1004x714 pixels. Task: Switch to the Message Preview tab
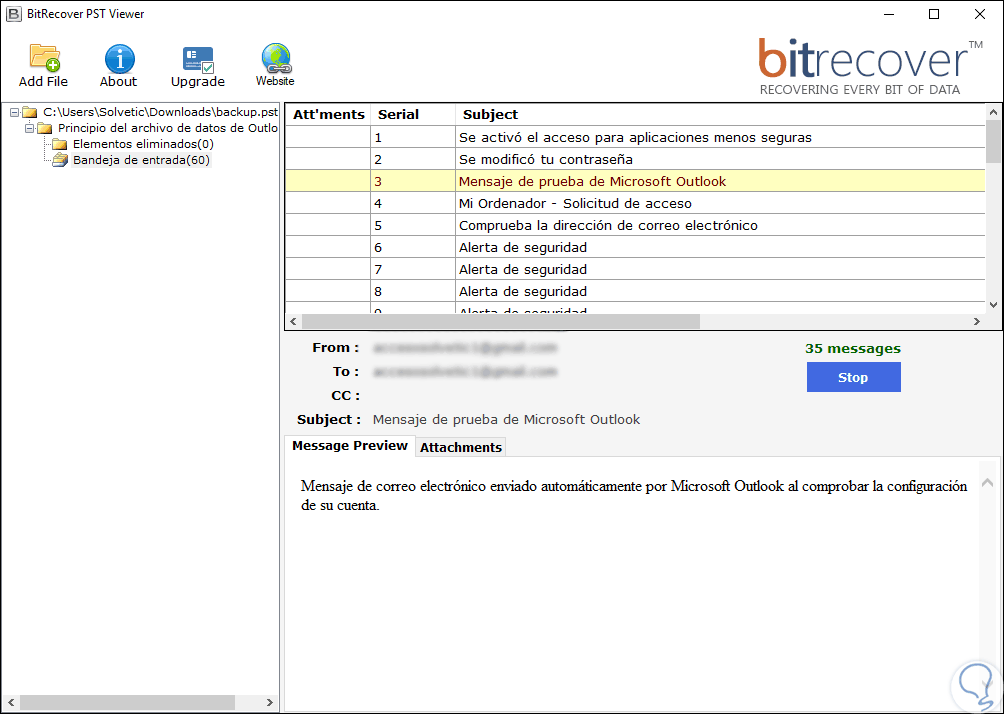350,446
